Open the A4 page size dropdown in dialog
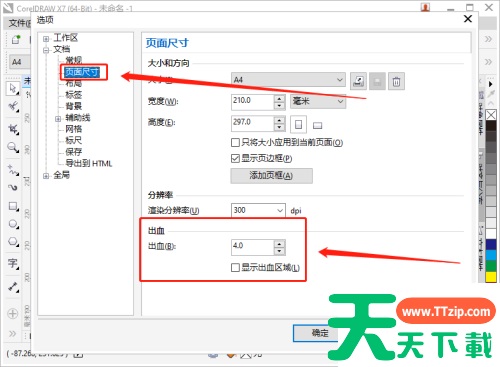This screenshot has height=367, width=500. click(x=288, y=80)
